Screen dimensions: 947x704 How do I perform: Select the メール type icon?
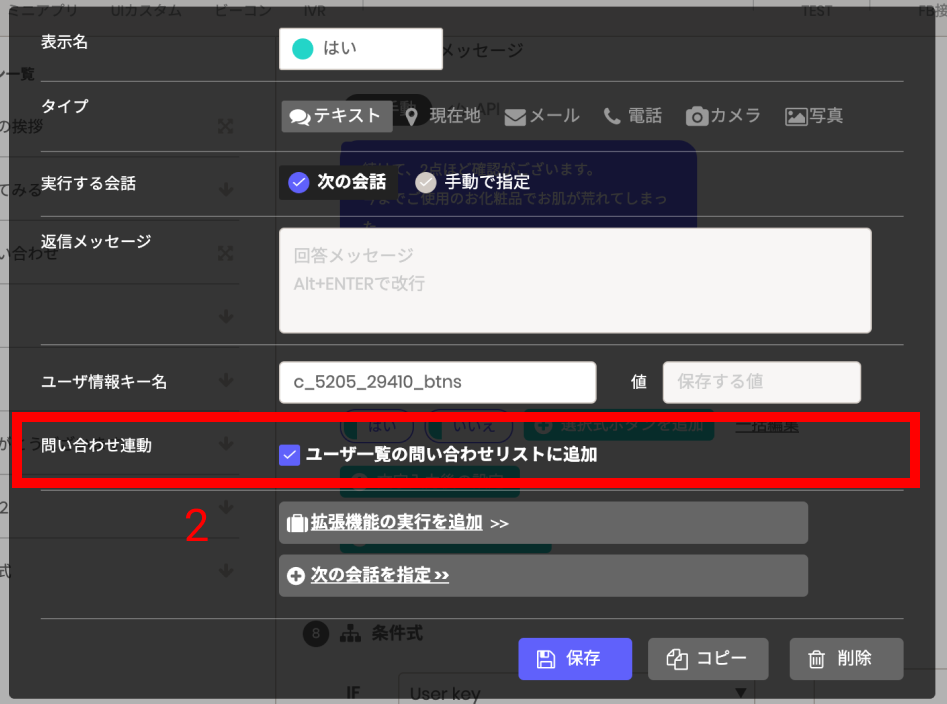tap(515, 117)
